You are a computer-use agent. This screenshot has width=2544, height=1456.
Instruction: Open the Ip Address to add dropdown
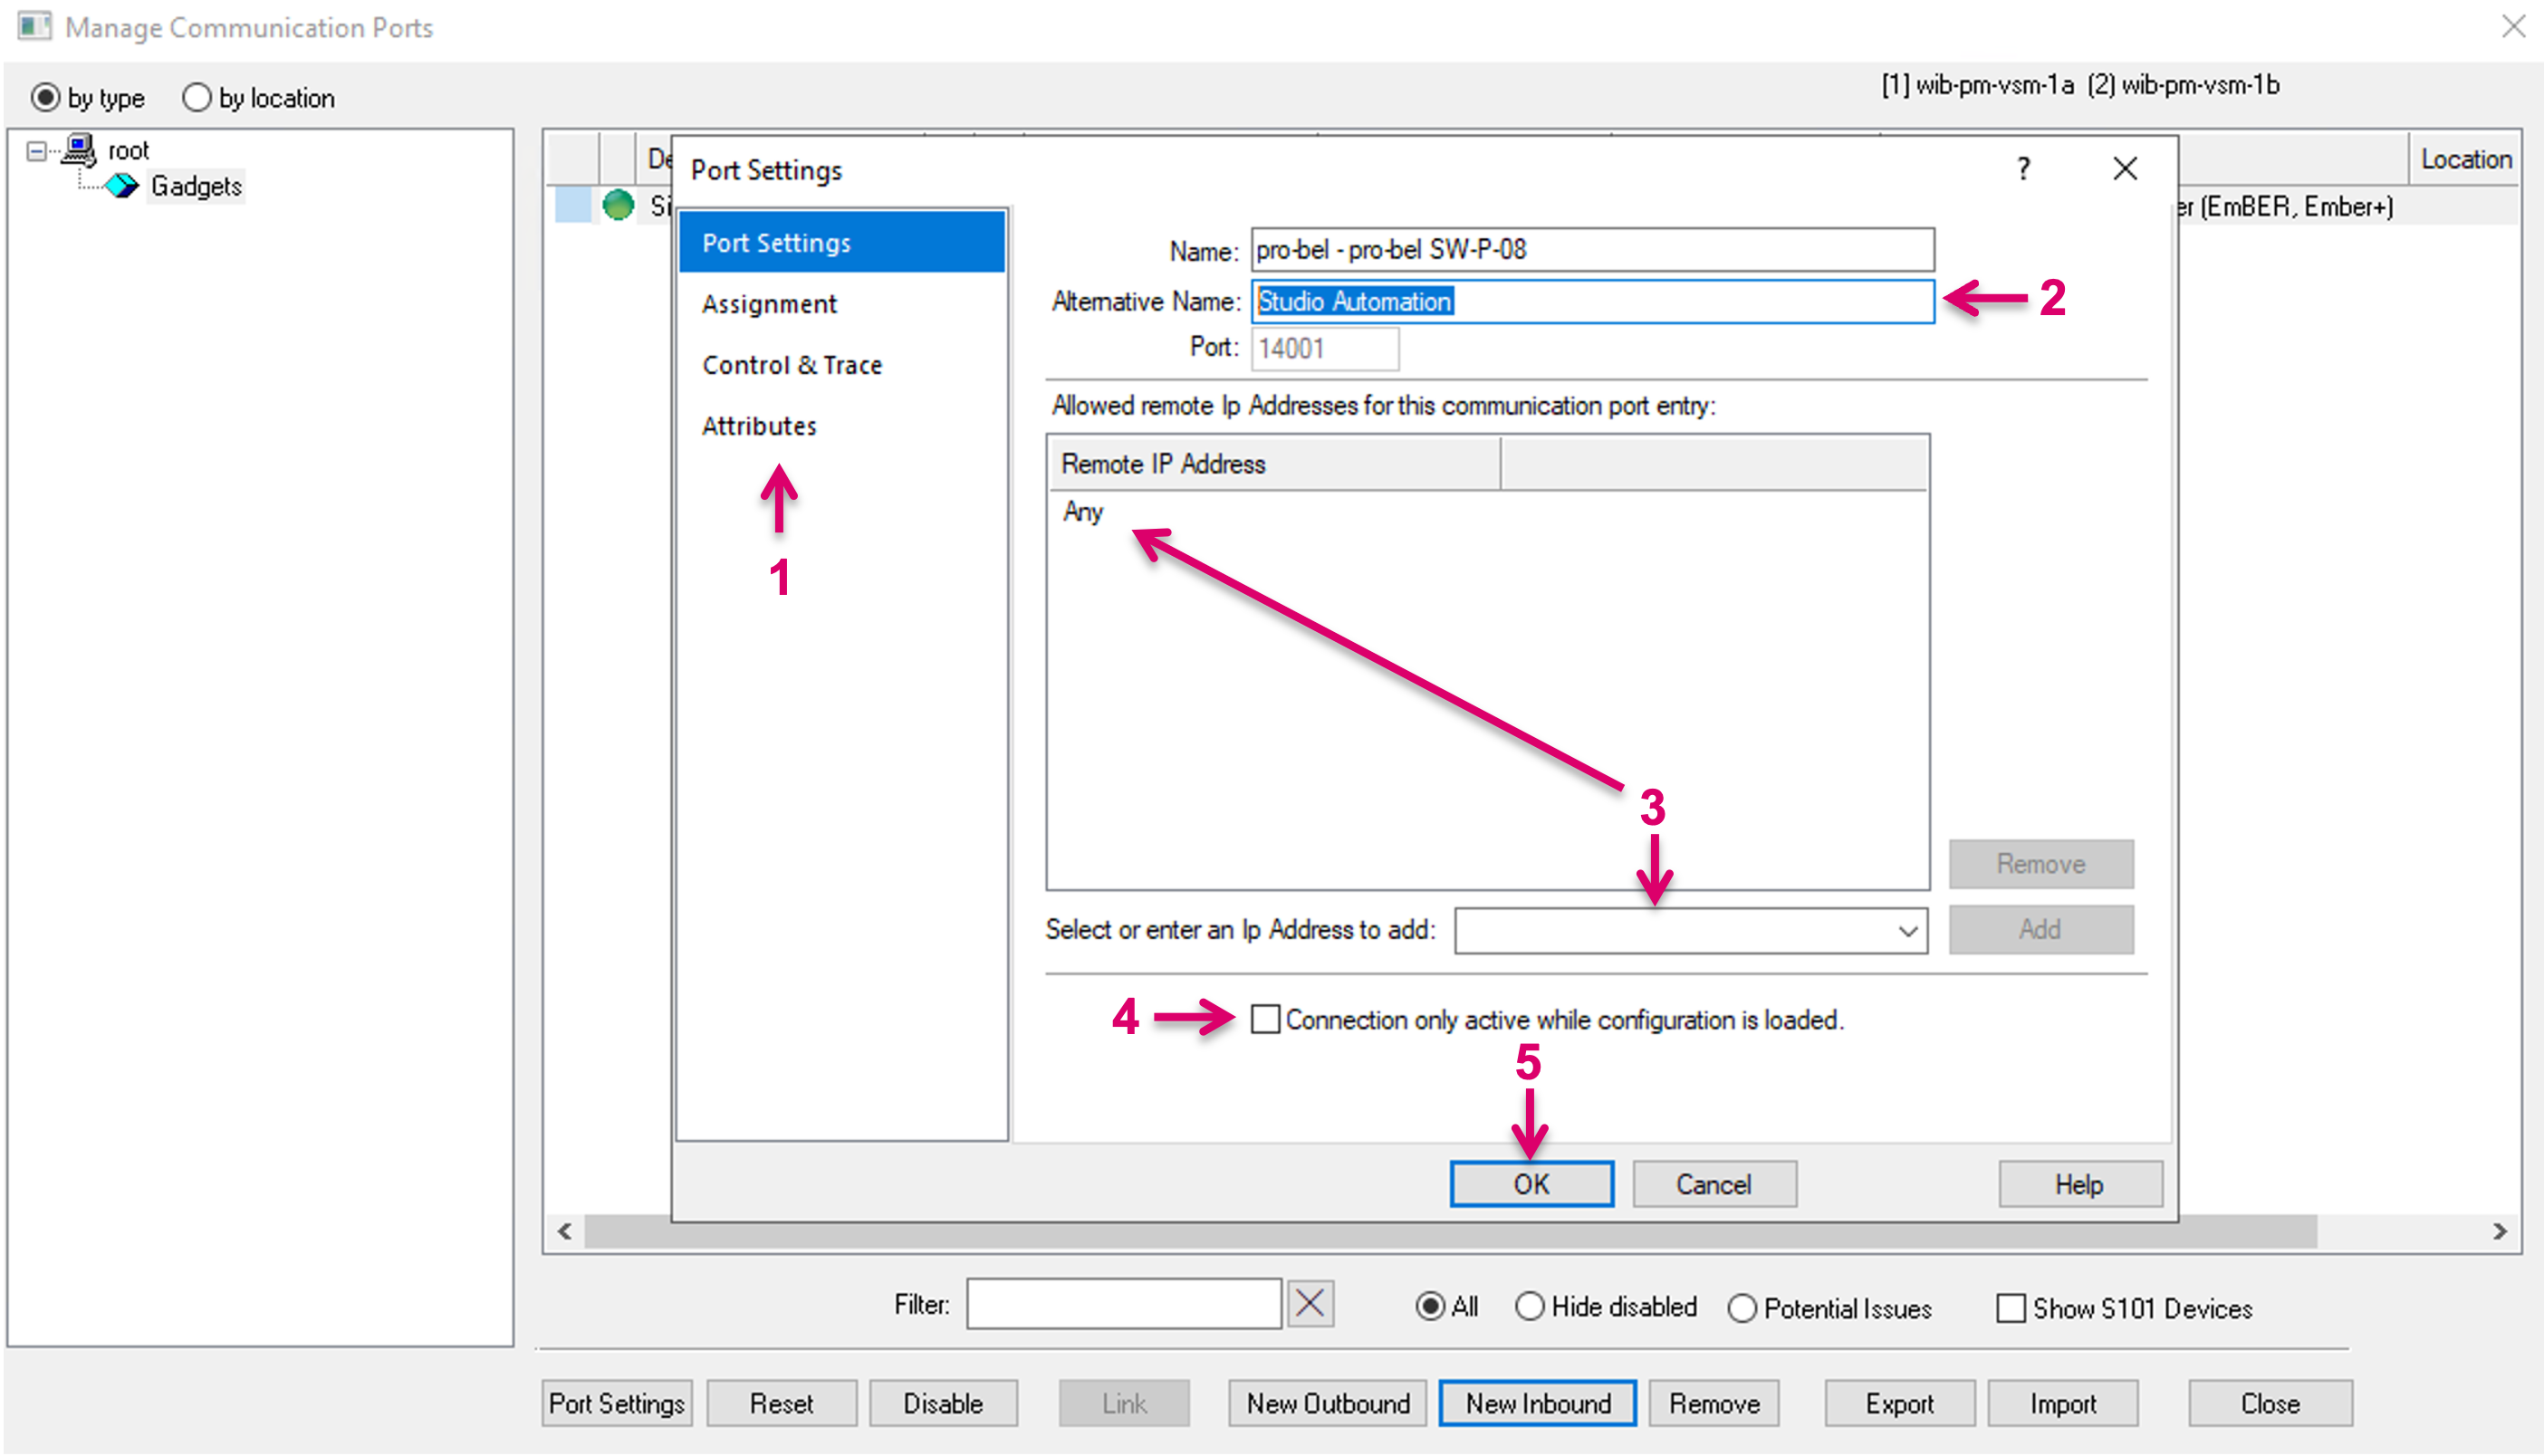1906,931
